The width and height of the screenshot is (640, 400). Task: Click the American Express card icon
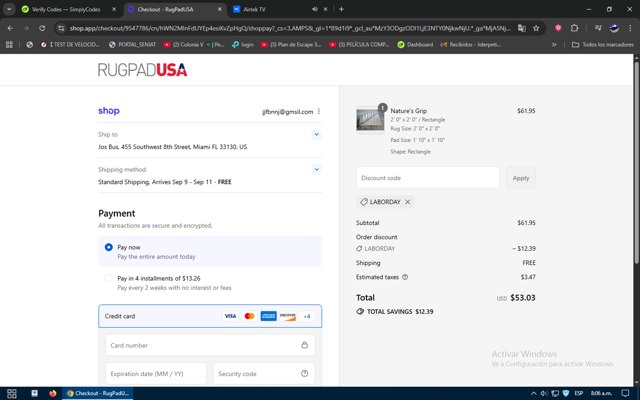click(268, 316)
